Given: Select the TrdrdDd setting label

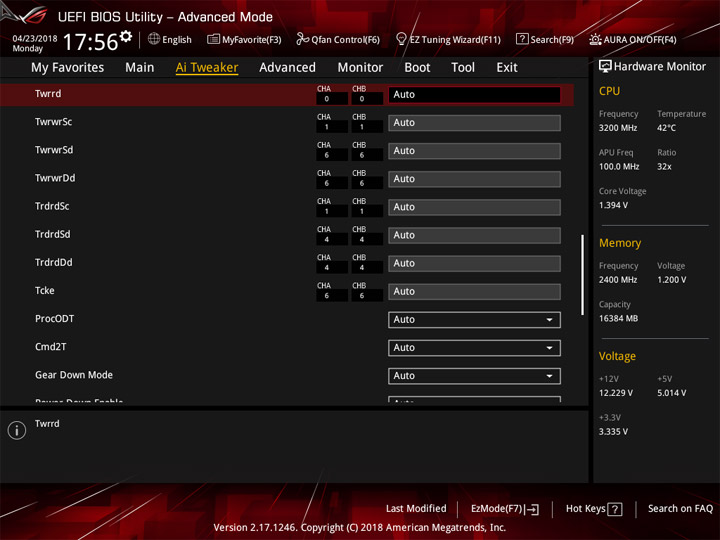Looking at the screenshot, I should coord(53,262).
